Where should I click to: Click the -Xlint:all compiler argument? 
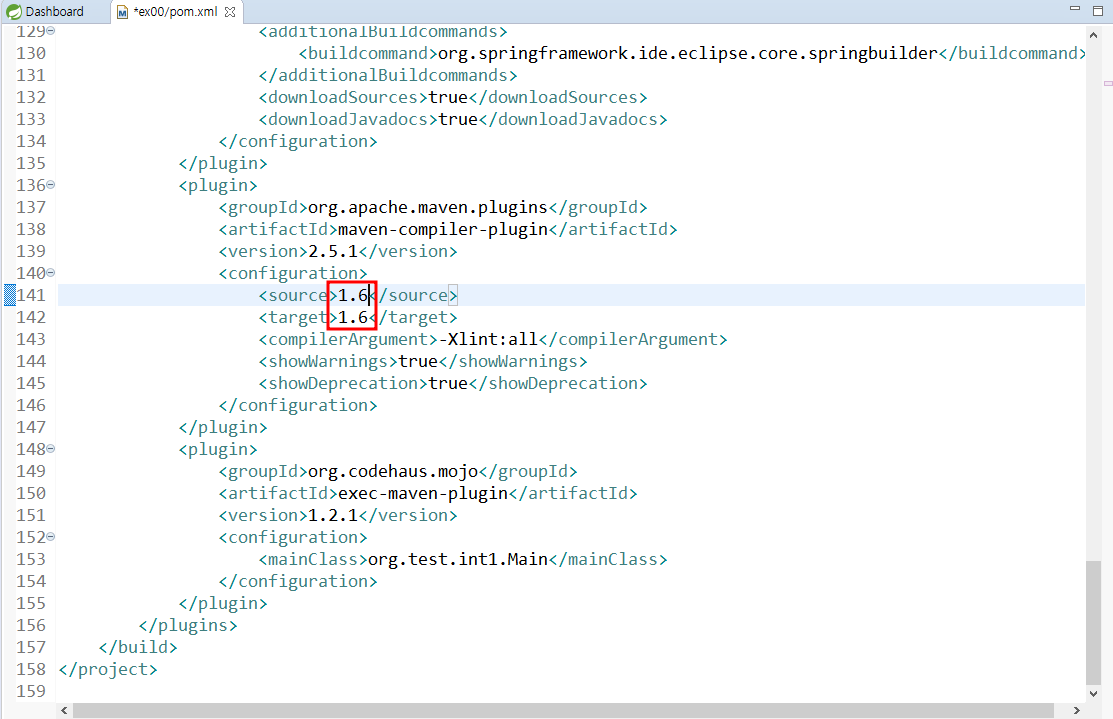coord(488,339)
